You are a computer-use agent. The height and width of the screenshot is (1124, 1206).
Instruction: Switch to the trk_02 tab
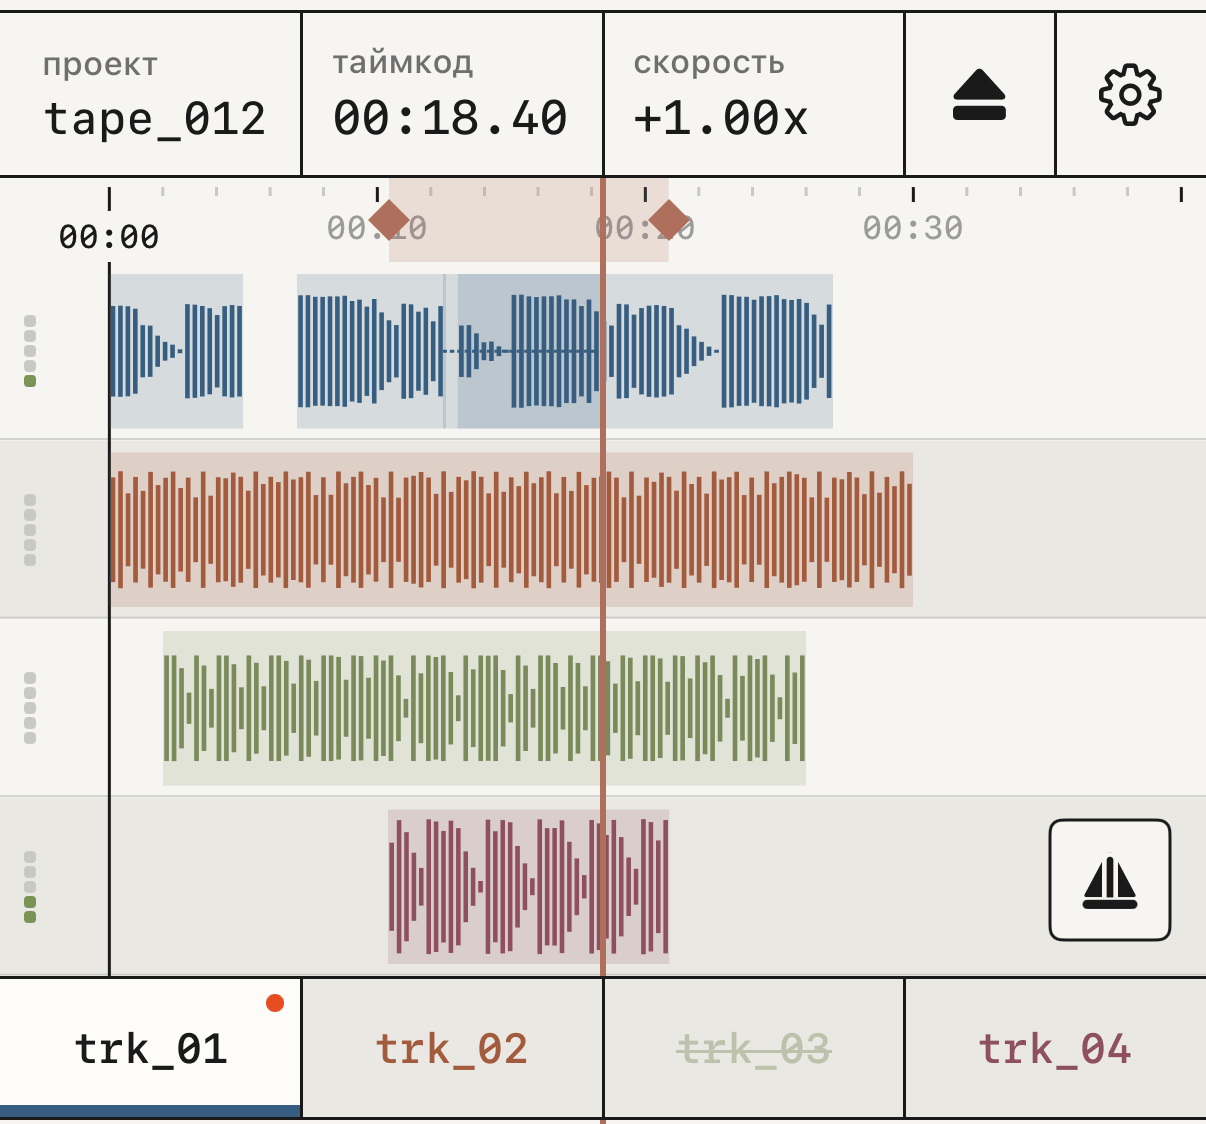click(x=452, y=1048)
